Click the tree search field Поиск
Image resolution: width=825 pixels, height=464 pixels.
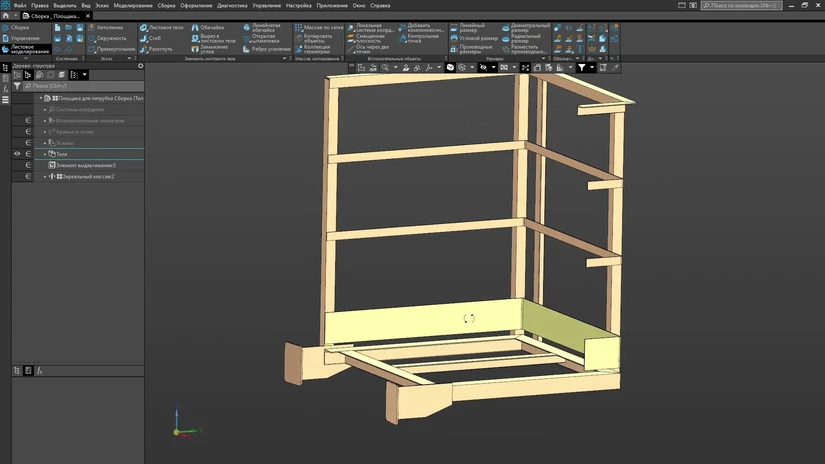83,86
